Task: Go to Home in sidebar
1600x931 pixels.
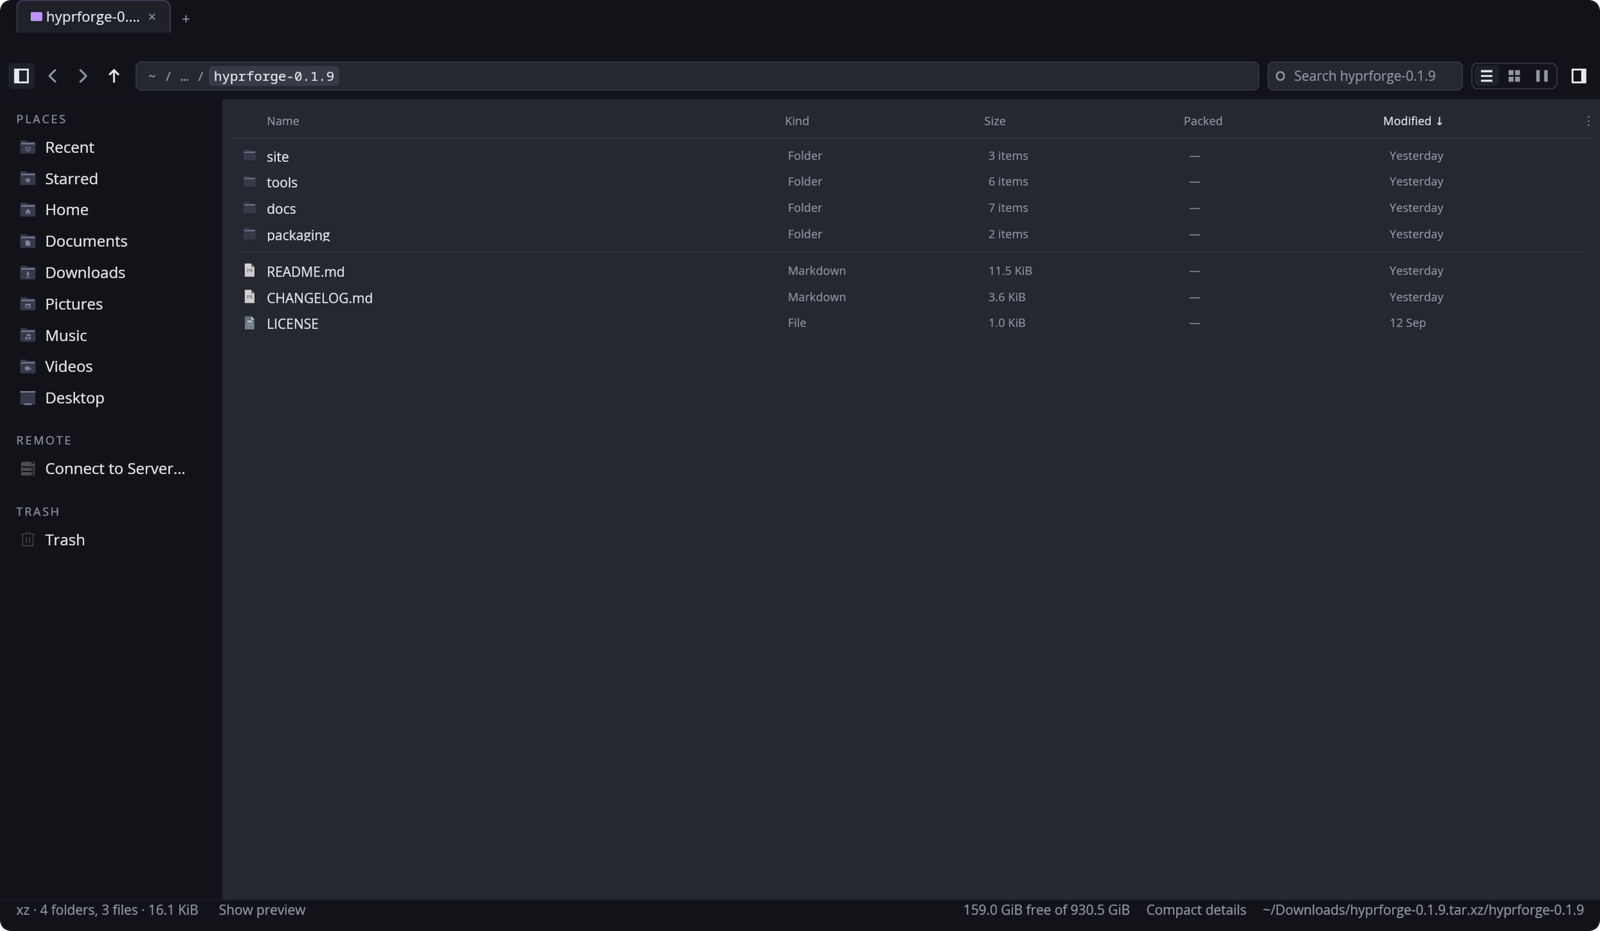Action: [x=110, y=210]
